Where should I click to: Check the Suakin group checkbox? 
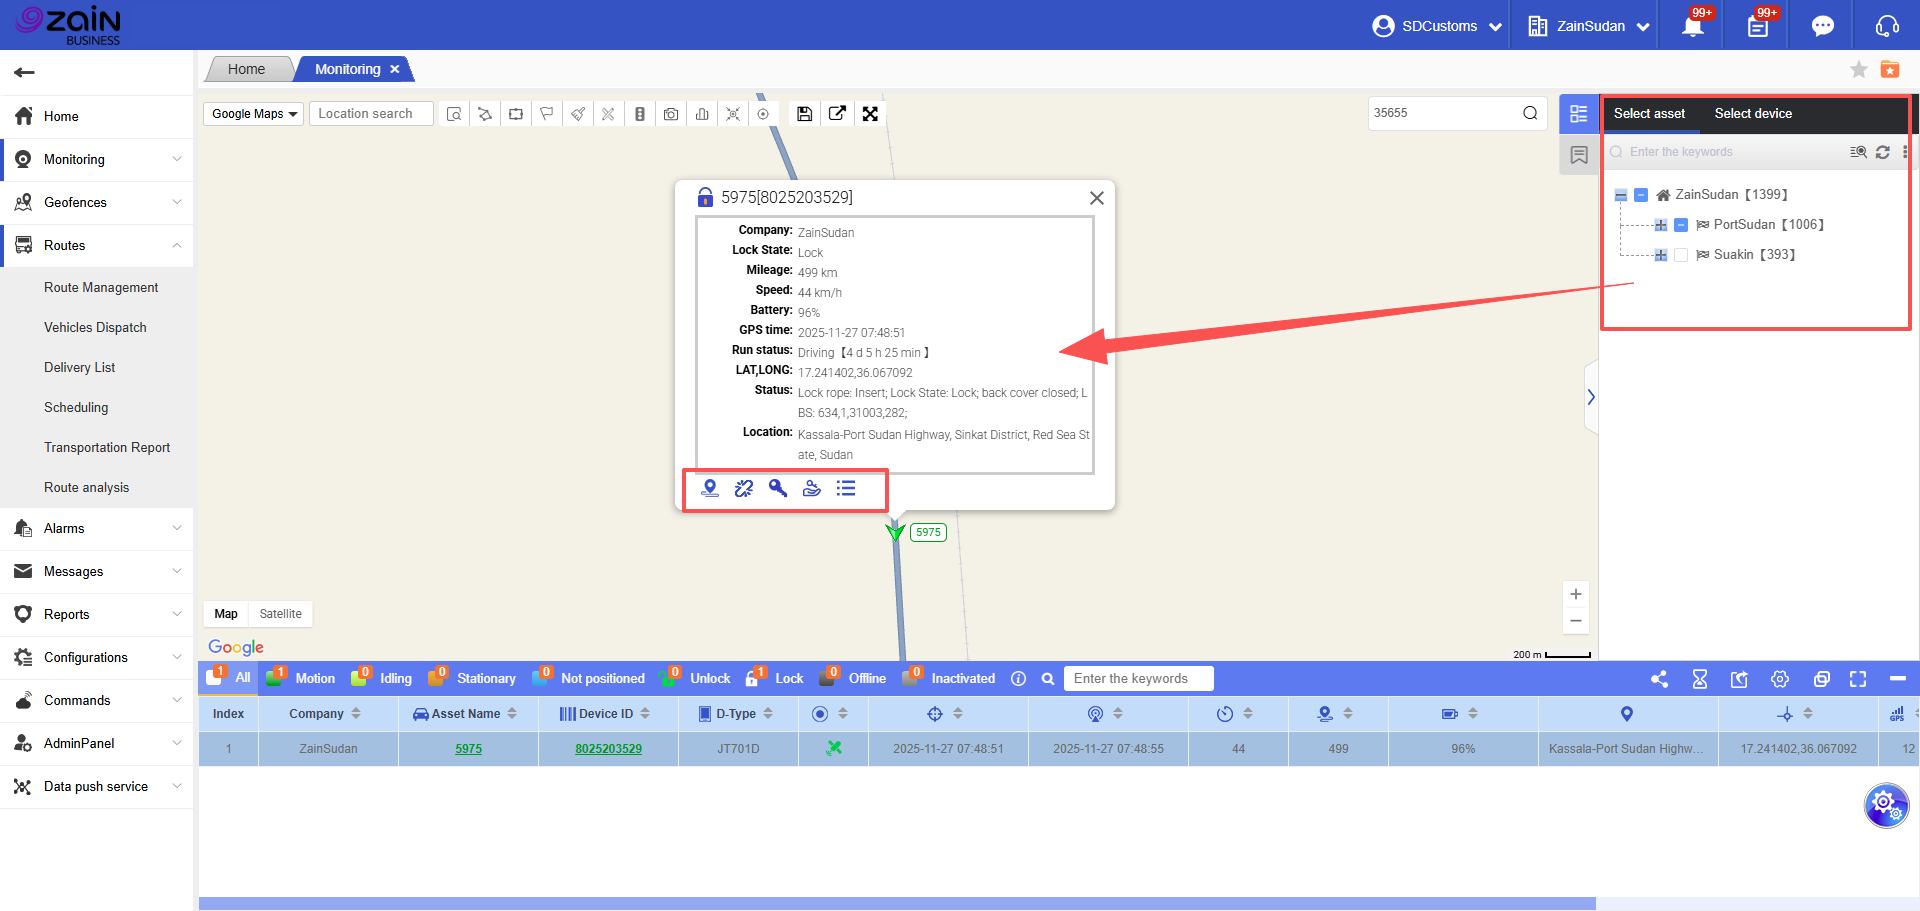(x=1681, y=255)
